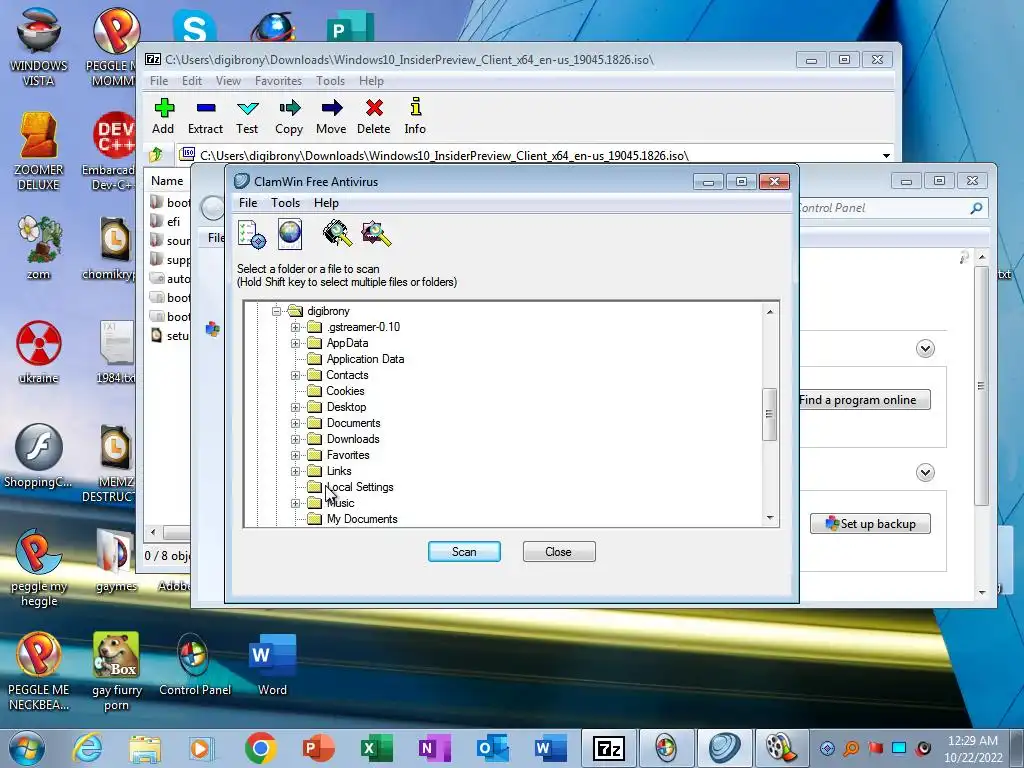The width and height of the screenshot is (1024, 768).
Task: Select Cookies folder in tree
Action: pos(345,391)
